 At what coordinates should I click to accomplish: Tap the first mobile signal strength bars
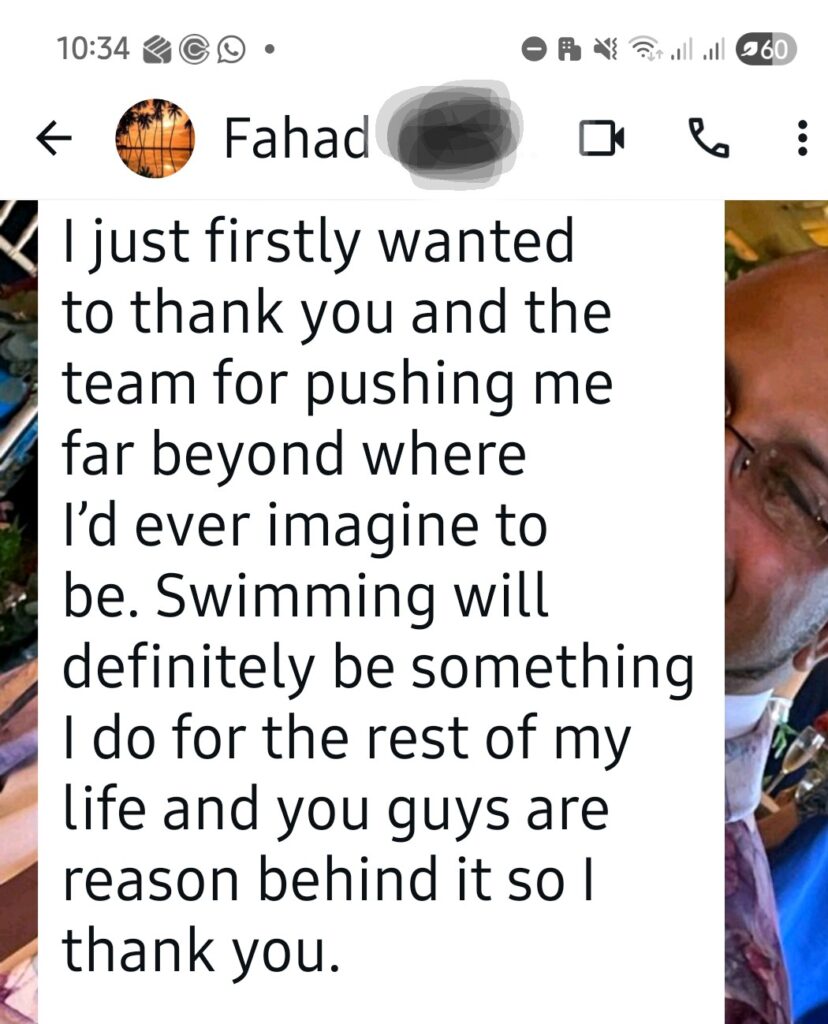point(681,49)
